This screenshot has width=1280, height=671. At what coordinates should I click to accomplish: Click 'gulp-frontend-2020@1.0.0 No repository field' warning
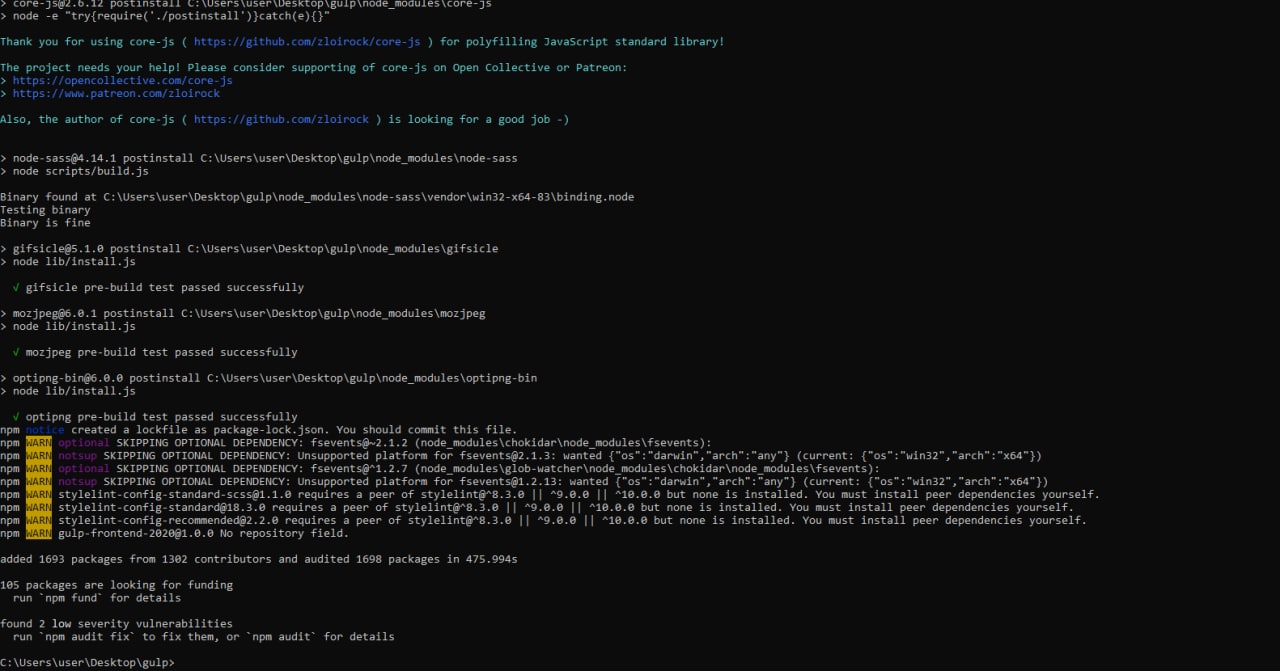click(x=174, y=534)
